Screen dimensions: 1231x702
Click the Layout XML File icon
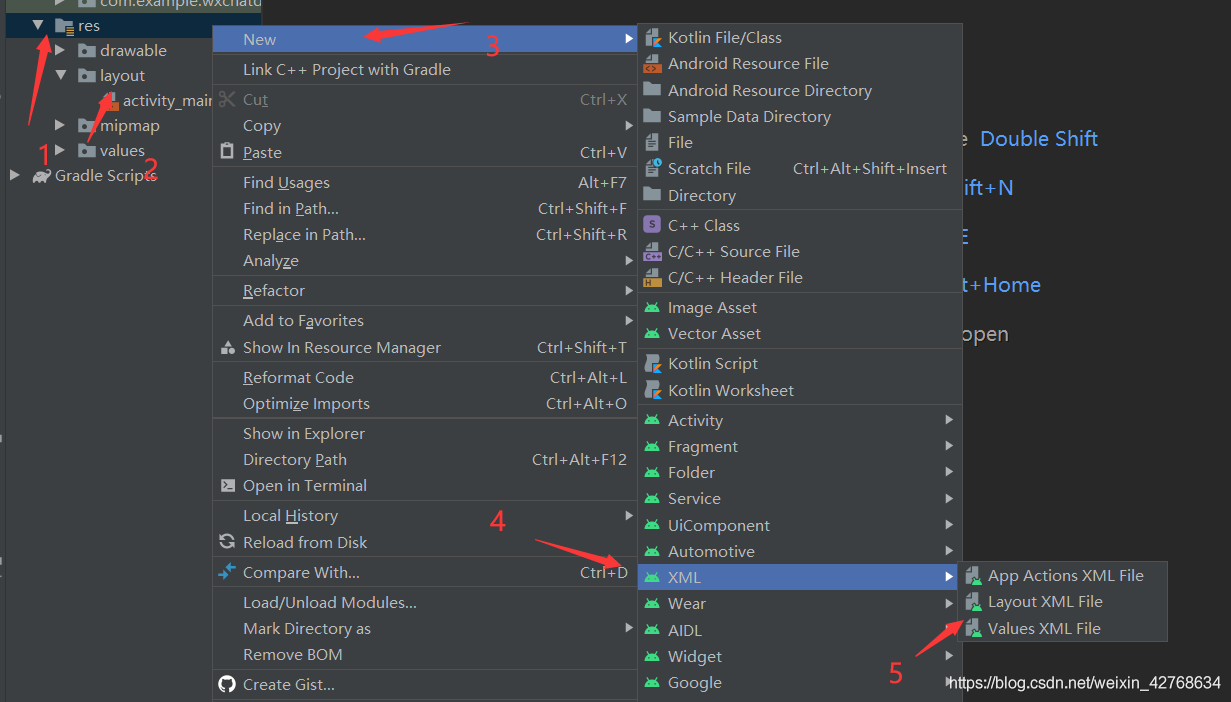pyautogui.click(x=973, y=602)
